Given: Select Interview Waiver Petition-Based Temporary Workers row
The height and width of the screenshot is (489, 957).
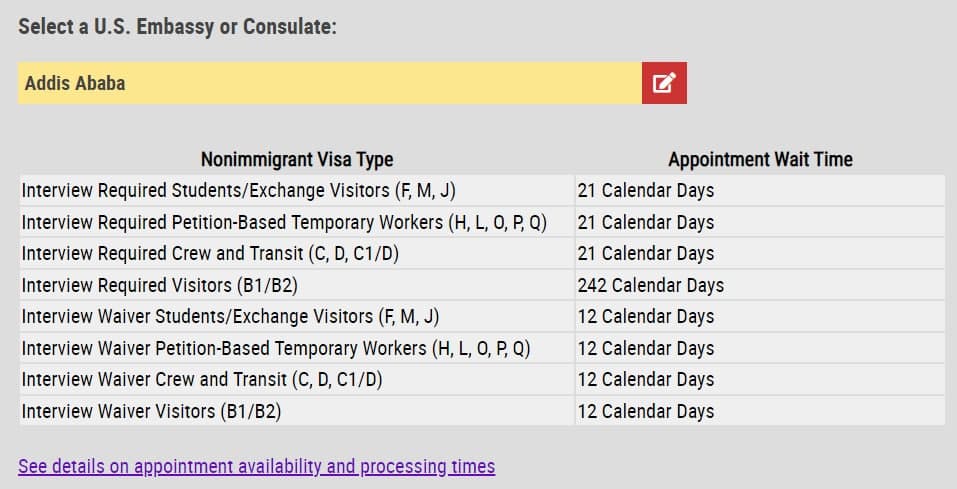Looking at the screenshot, I should (x=482, y=348).
